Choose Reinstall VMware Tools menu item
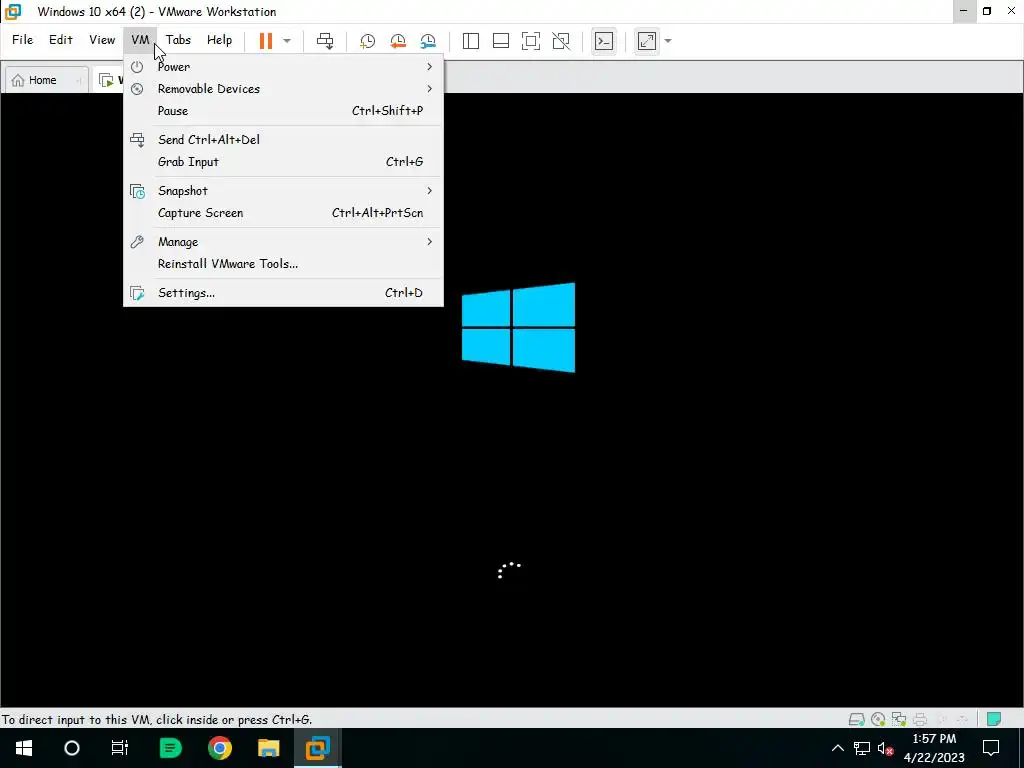 [283, 264]
